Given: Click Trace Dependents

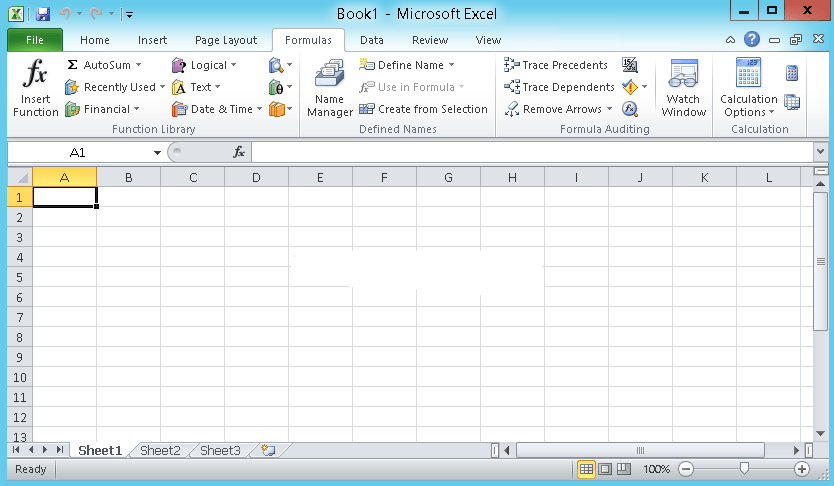Looking at the screenshot, I should click(559, 87).
